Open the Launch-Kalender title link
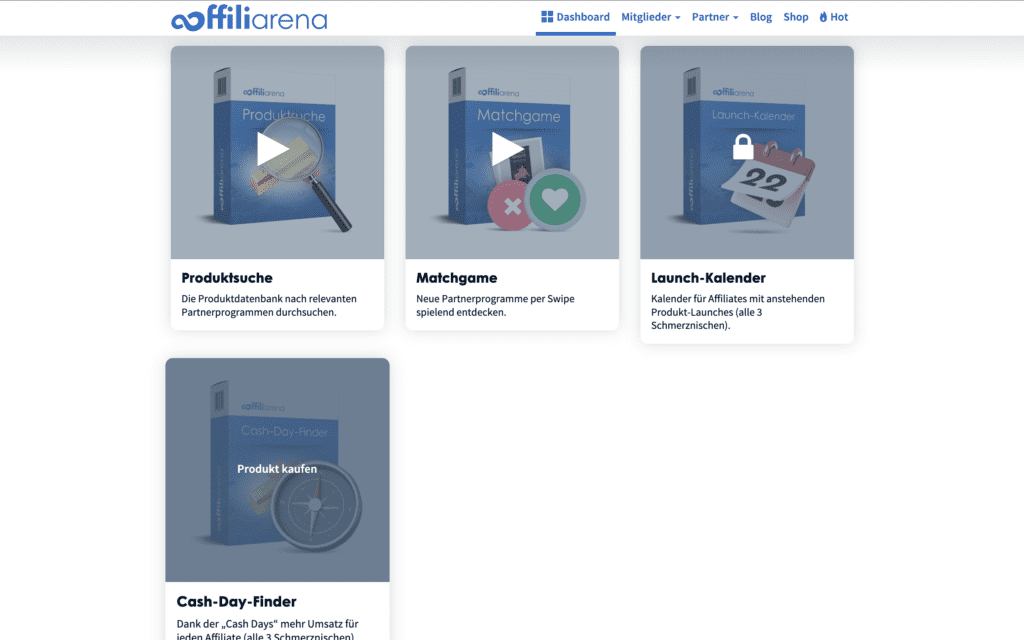Viewport: 1024px width, 640px height. click(x=708, y=278)
